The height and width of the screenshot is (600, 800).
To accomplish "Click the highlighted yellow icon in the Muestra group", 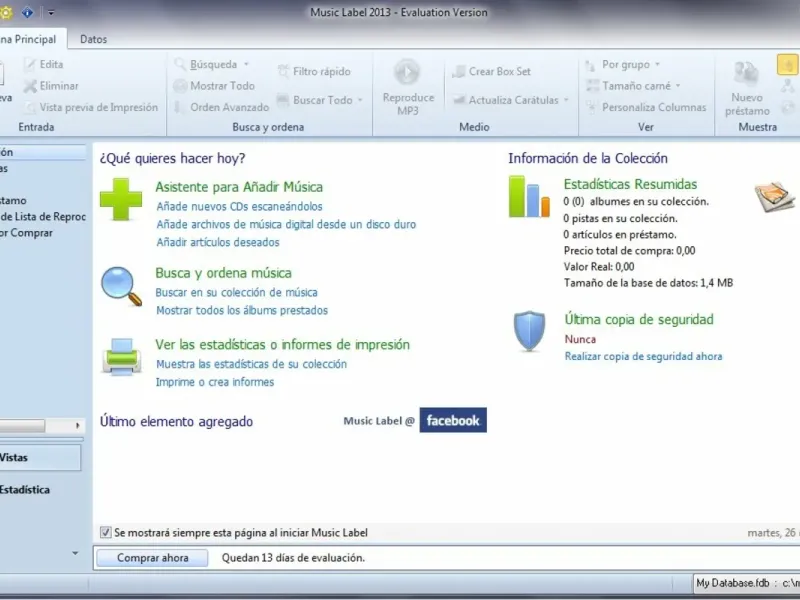I will tap(788, 65).
